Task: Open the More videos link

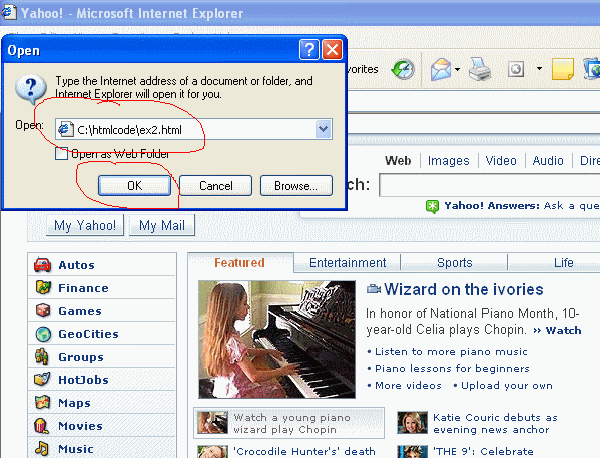Action: pos(408,385)
